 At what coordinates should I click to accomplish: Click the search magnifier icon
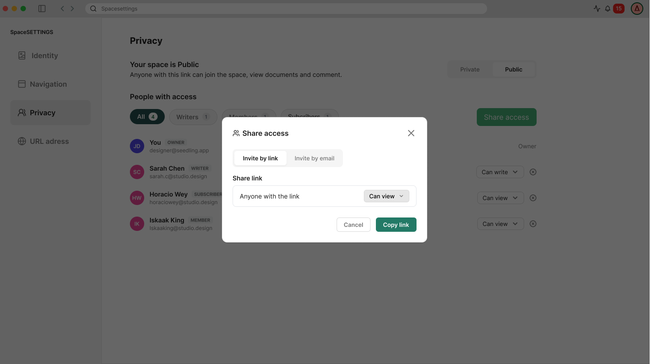[93, 8]
